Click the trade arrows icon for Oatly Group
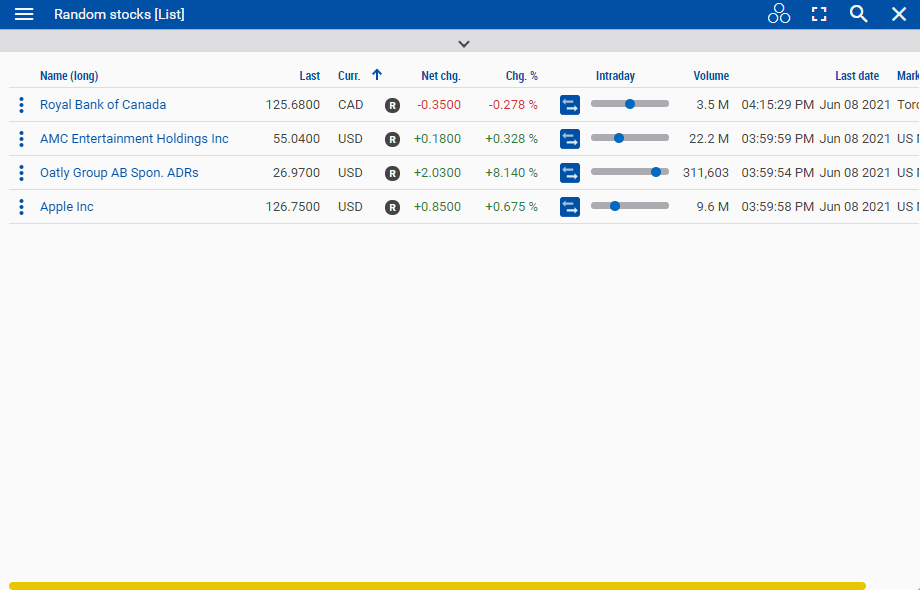This screenshot has height=590, width=920. pyautogui.click(x=570, y=173)
